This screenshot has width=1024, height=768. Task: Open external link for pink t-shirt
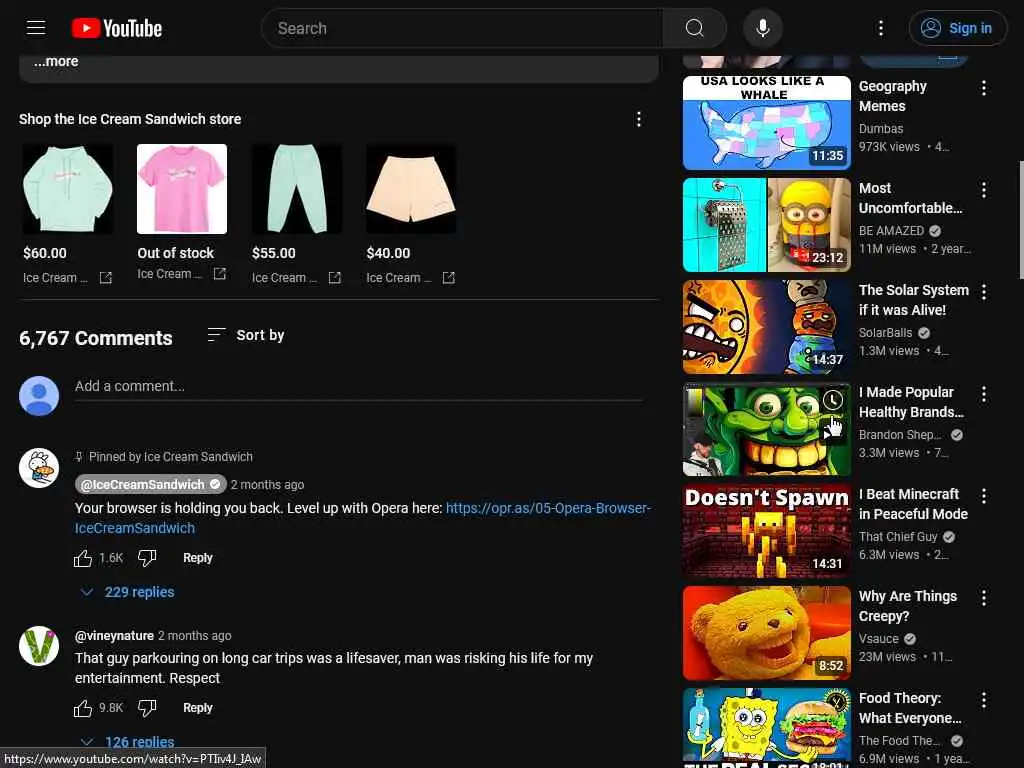click(x=219, y=274)
